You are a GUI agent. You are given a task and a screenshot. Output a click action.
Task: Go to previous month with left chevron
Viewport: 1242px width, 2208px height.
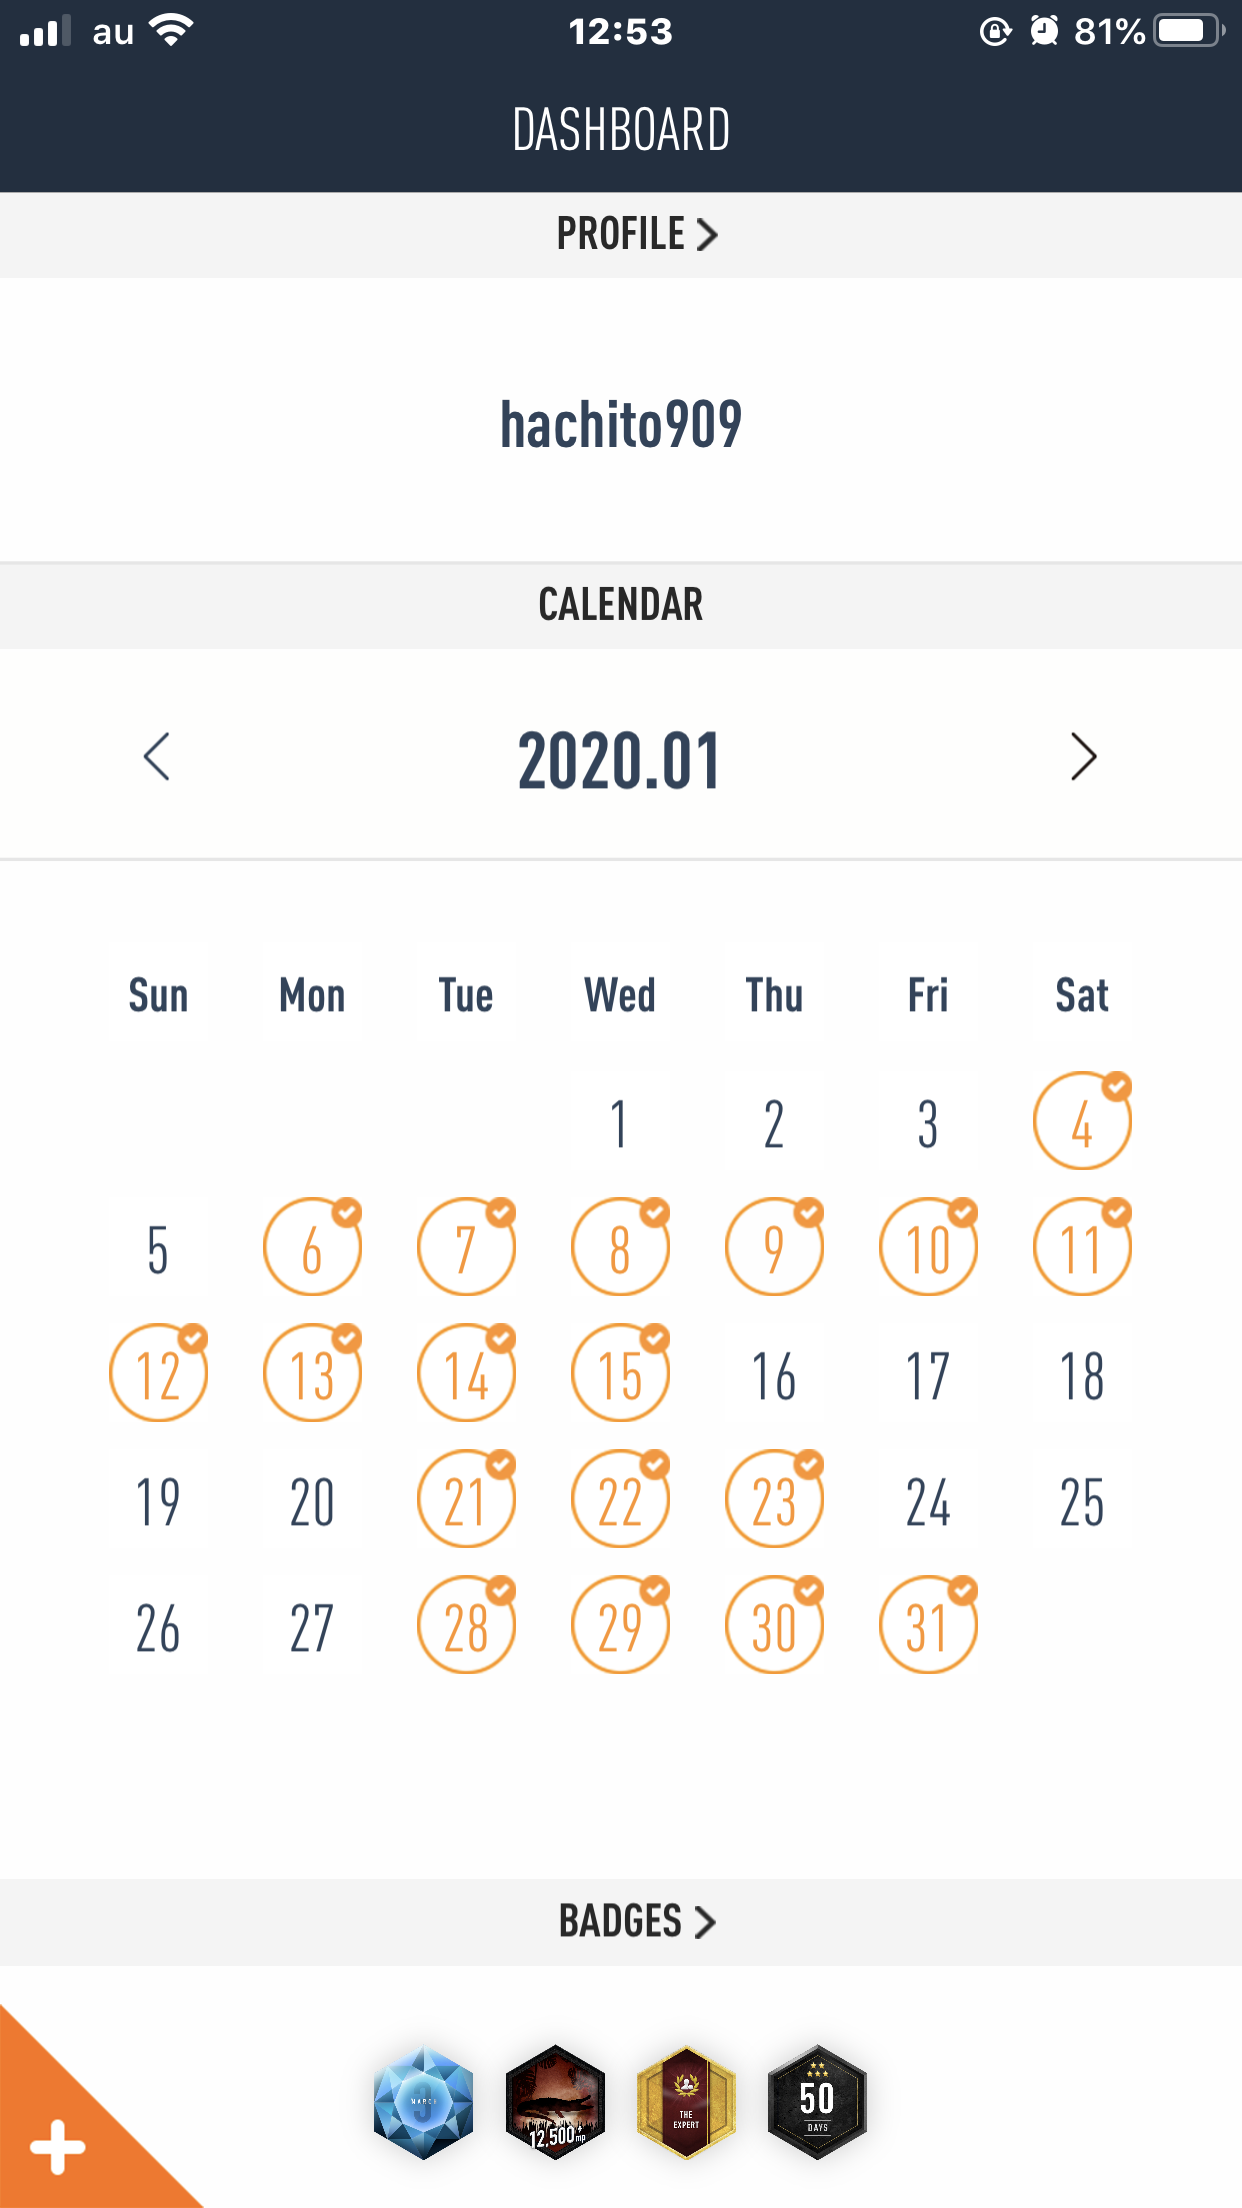pyautogui.click(x=157, y=757)
